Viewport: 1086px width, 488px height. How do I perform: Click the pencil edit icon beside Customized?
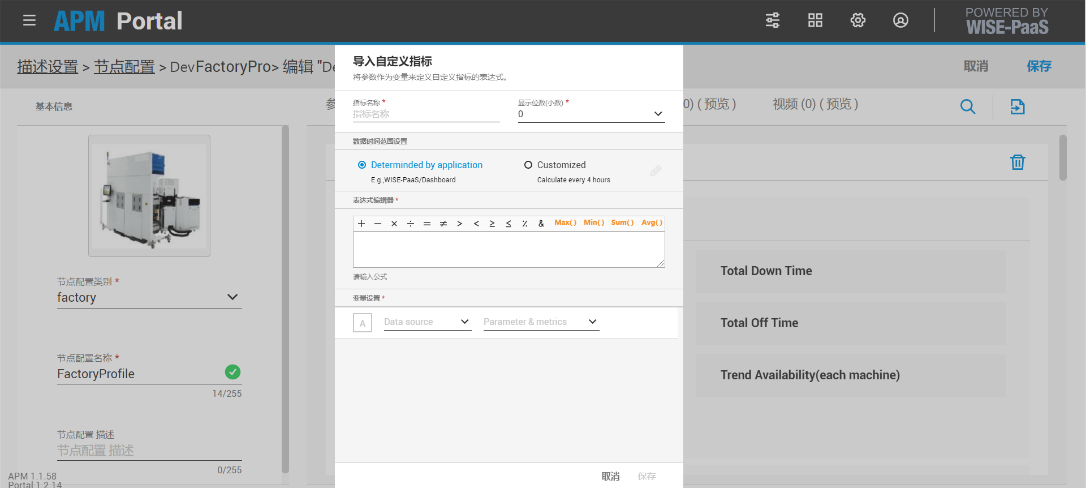[655, 171]
